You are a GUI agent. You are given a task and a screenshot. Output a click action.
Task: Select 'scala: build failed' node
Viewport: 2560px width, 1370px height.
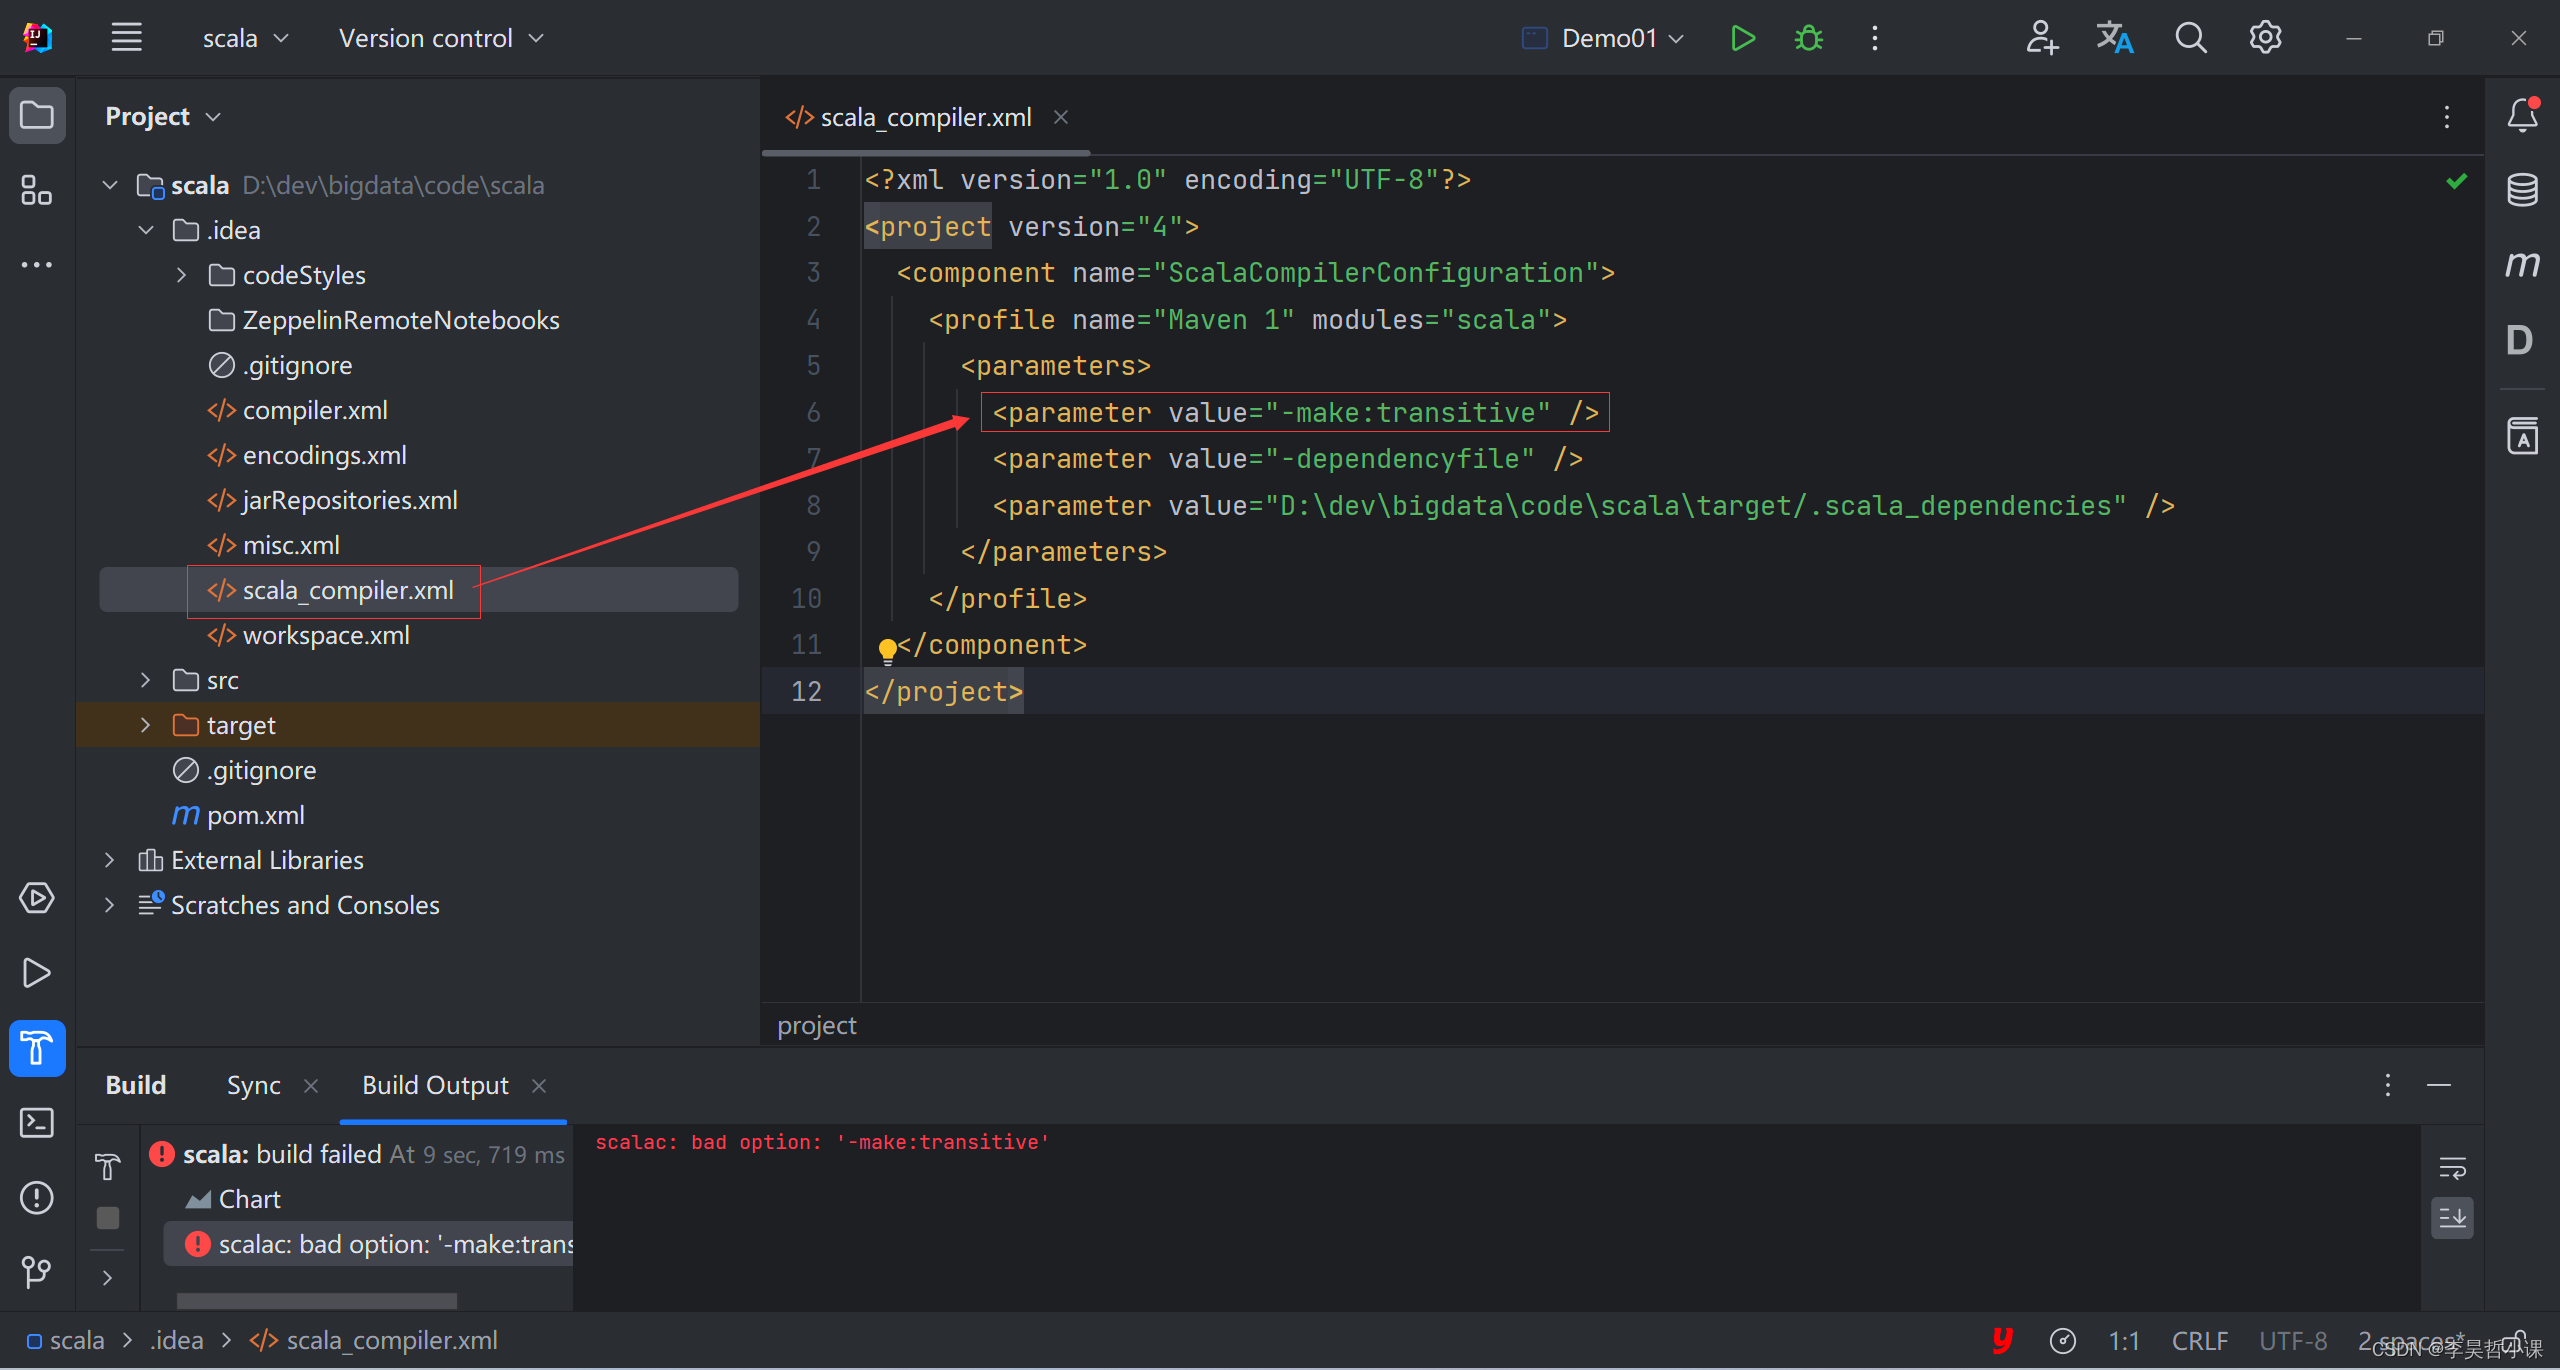click(358, 1154)
